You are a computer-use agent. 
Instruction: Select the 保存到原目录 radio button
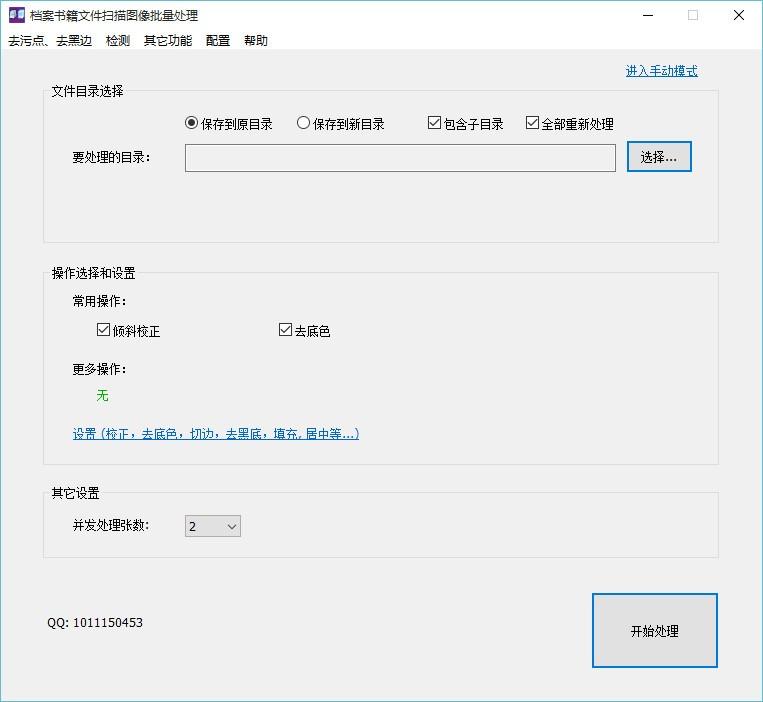192,124
